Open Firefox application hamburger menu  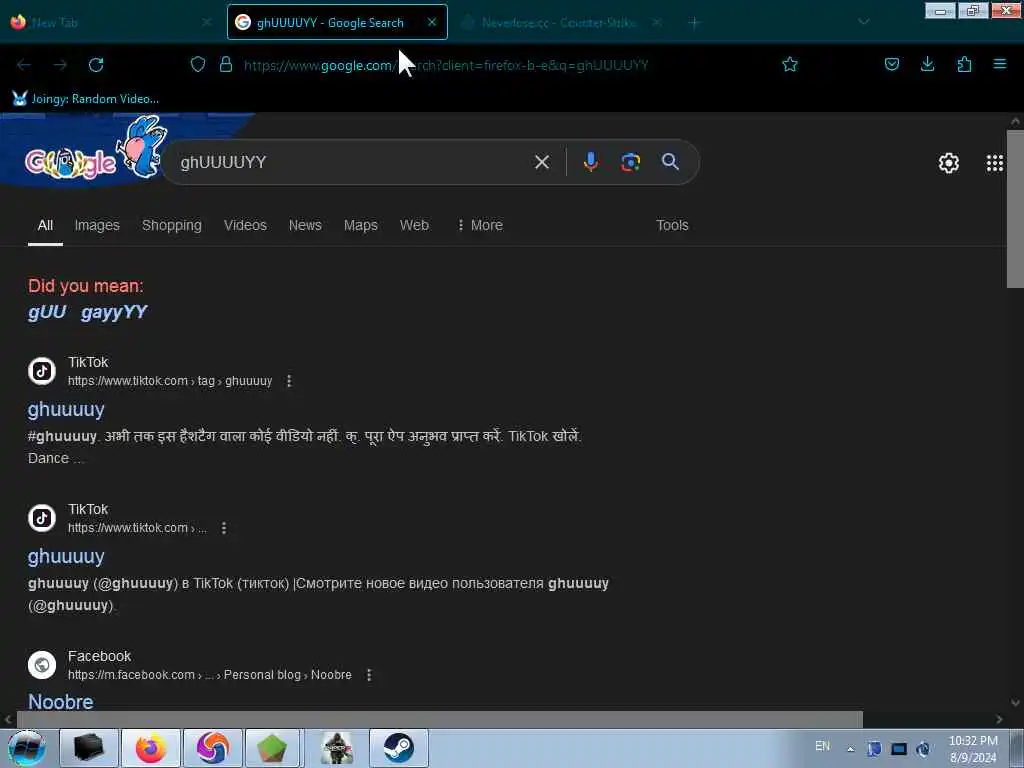1000,64
